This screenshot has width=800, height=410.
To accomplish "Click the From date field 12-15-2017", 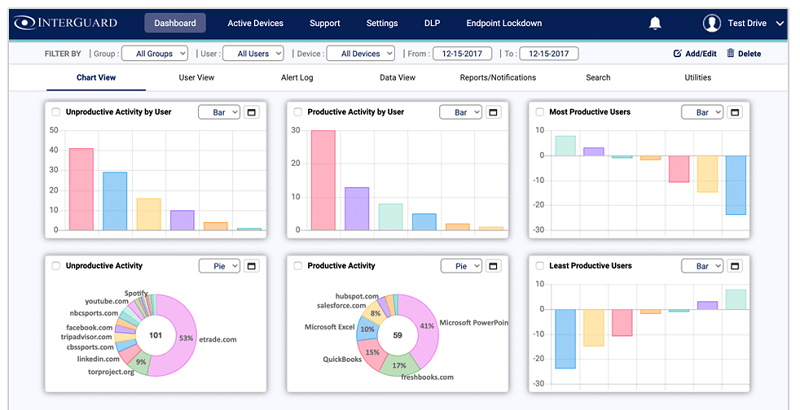I will click(462, 54).
